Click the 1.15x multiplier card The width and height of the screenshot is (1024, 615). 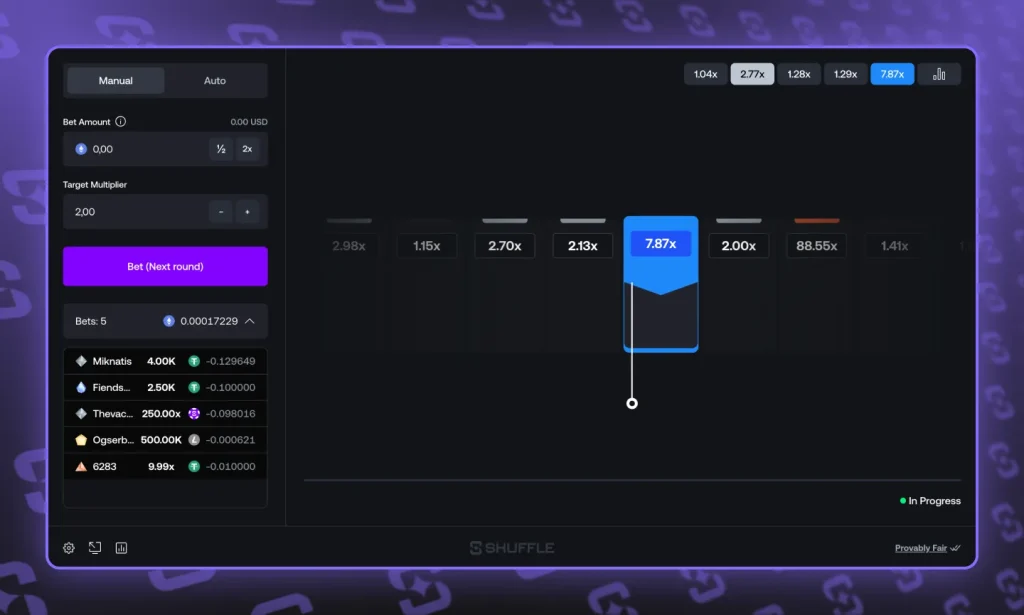[426, 246]
